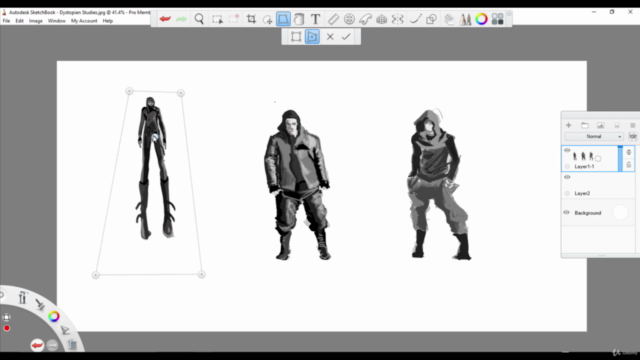This screenshot has width=640, height=360.
Task: Open the Draw Styles shapes tool
Action: coord(431,19)
